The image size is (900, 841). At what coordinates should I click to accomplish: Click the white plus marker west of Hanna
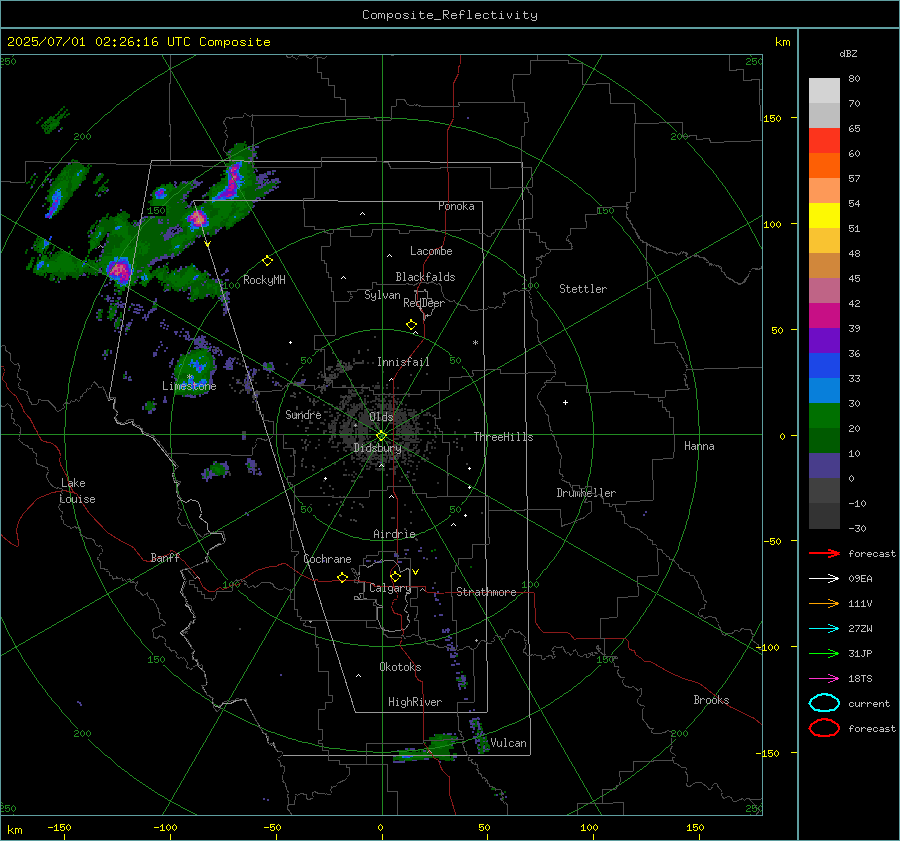565,402
